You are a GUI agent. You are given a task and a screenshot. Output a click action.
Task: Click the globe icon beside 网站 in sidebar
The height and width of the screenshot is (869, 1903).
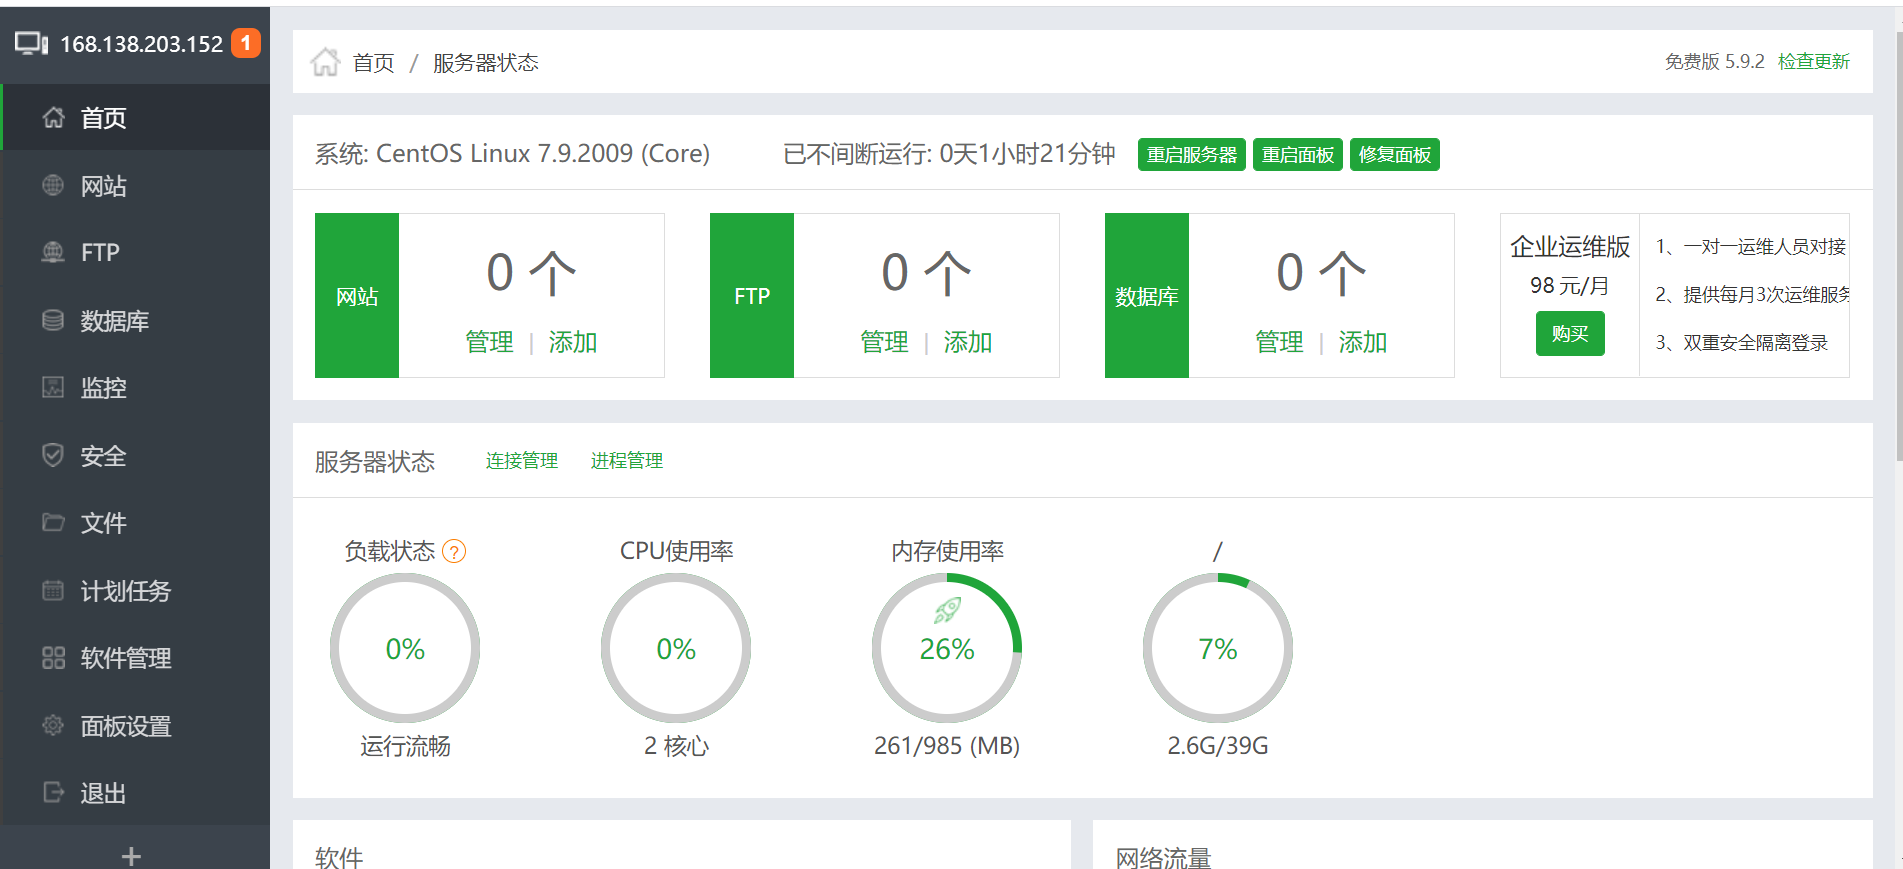(53, 185)
